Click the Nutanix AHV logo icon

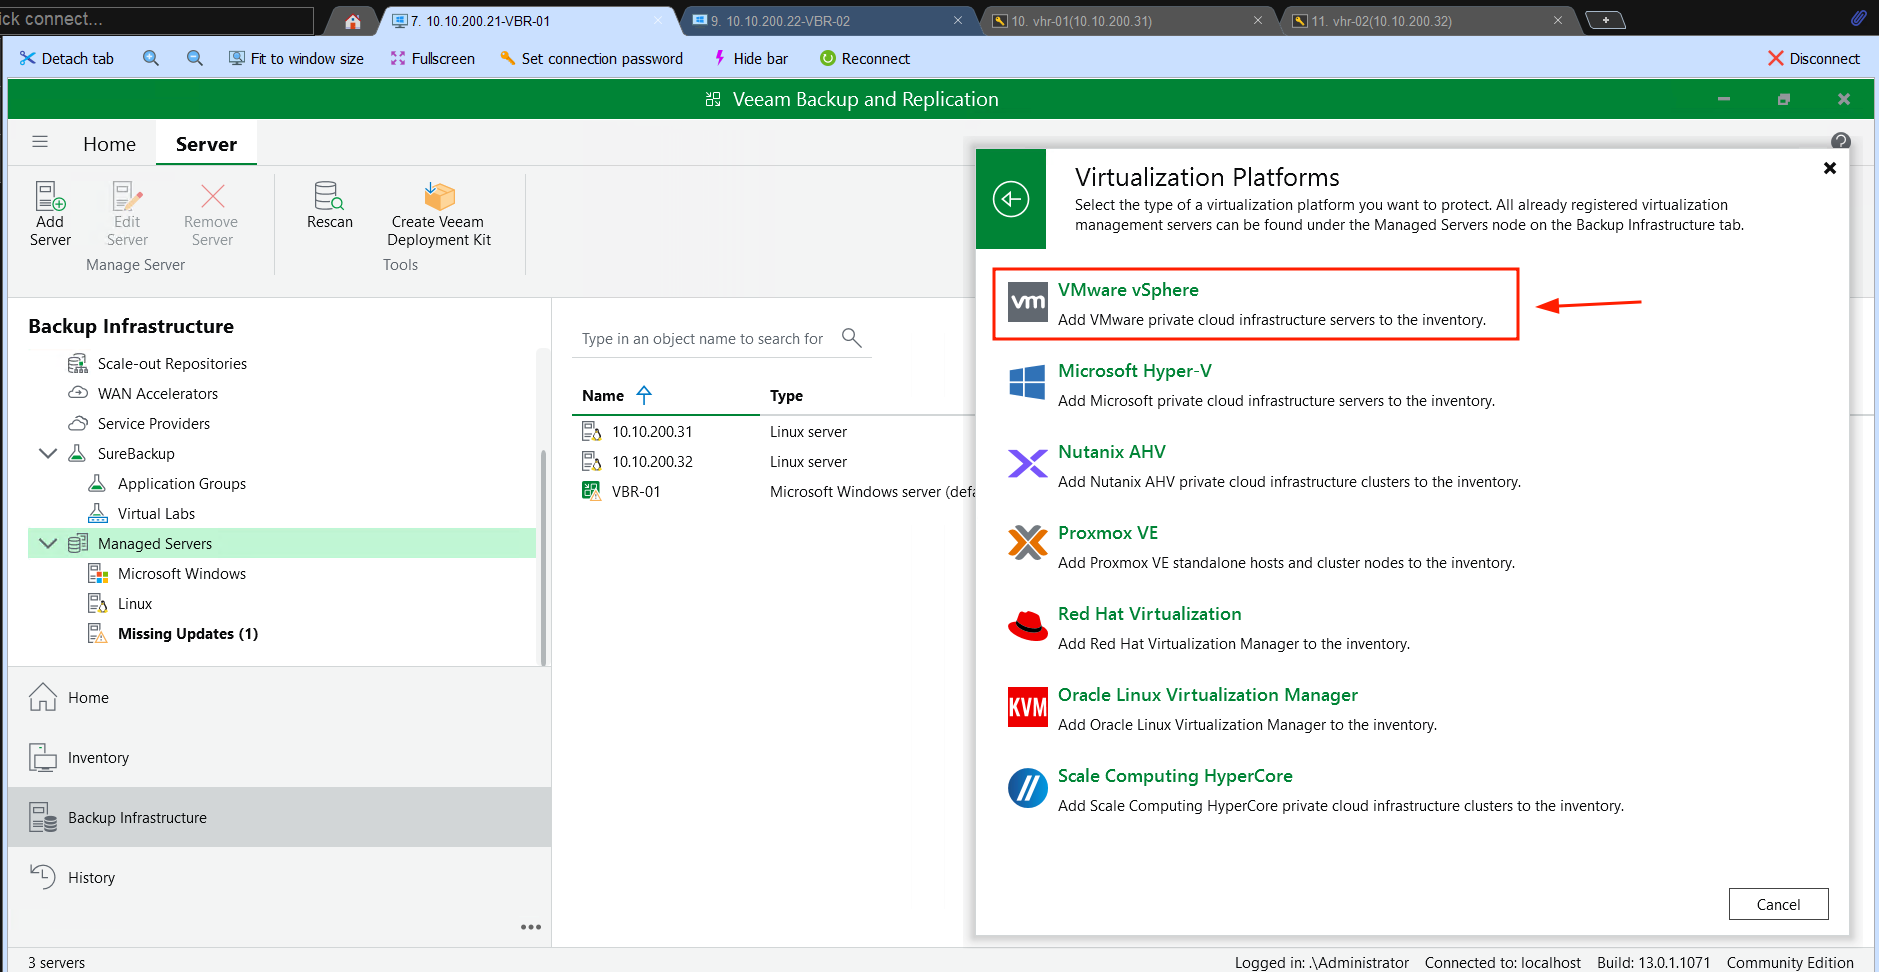[1028, 464]
